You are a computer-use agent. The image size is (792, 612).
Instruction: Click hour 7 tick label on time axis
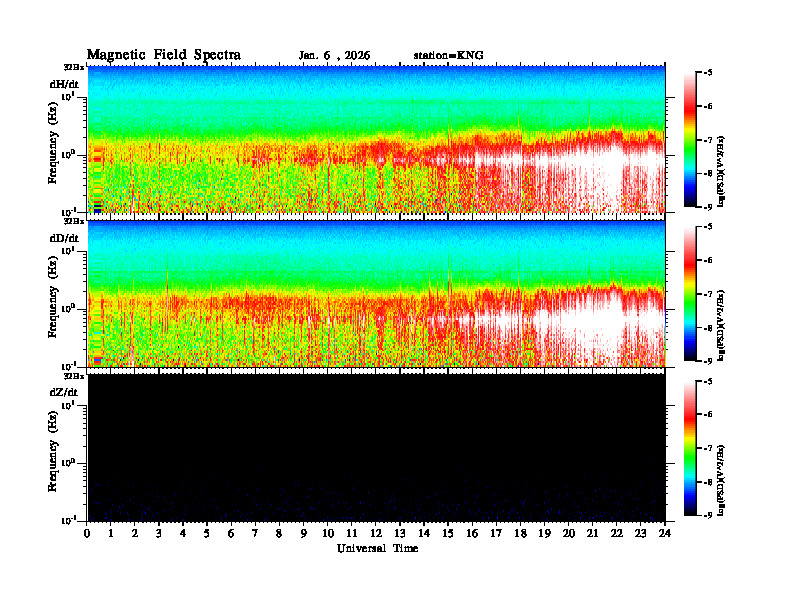(255, 533)
